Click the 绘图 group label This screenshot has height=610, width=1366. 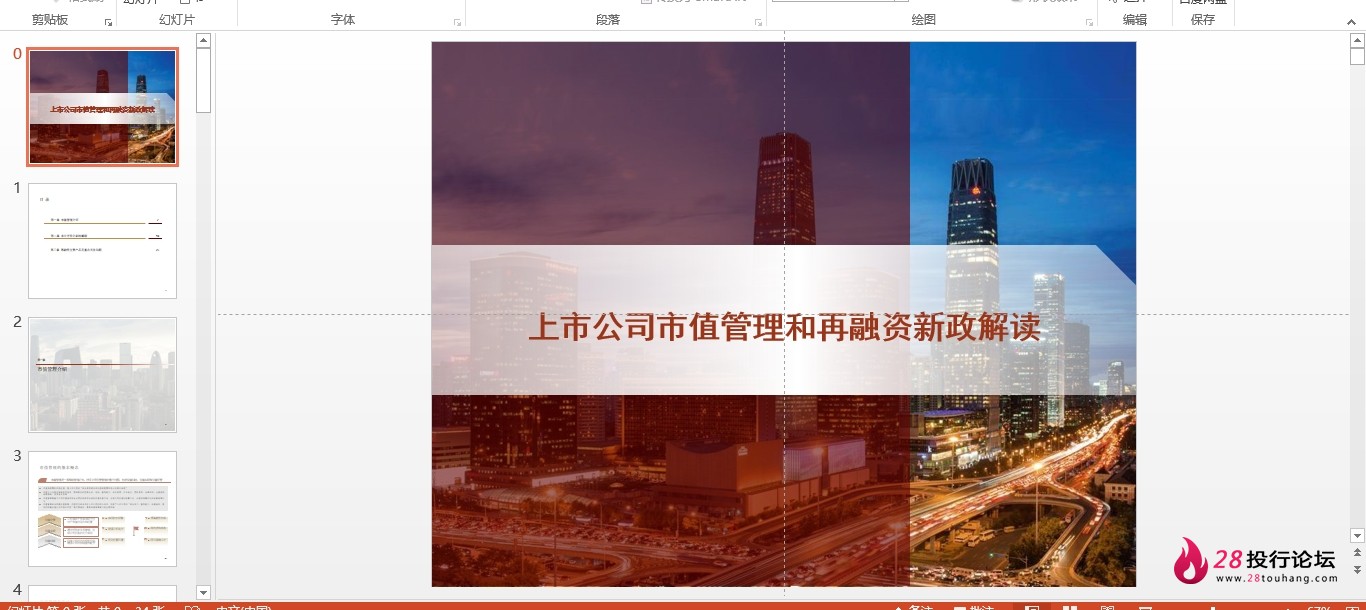pos(924,19)
